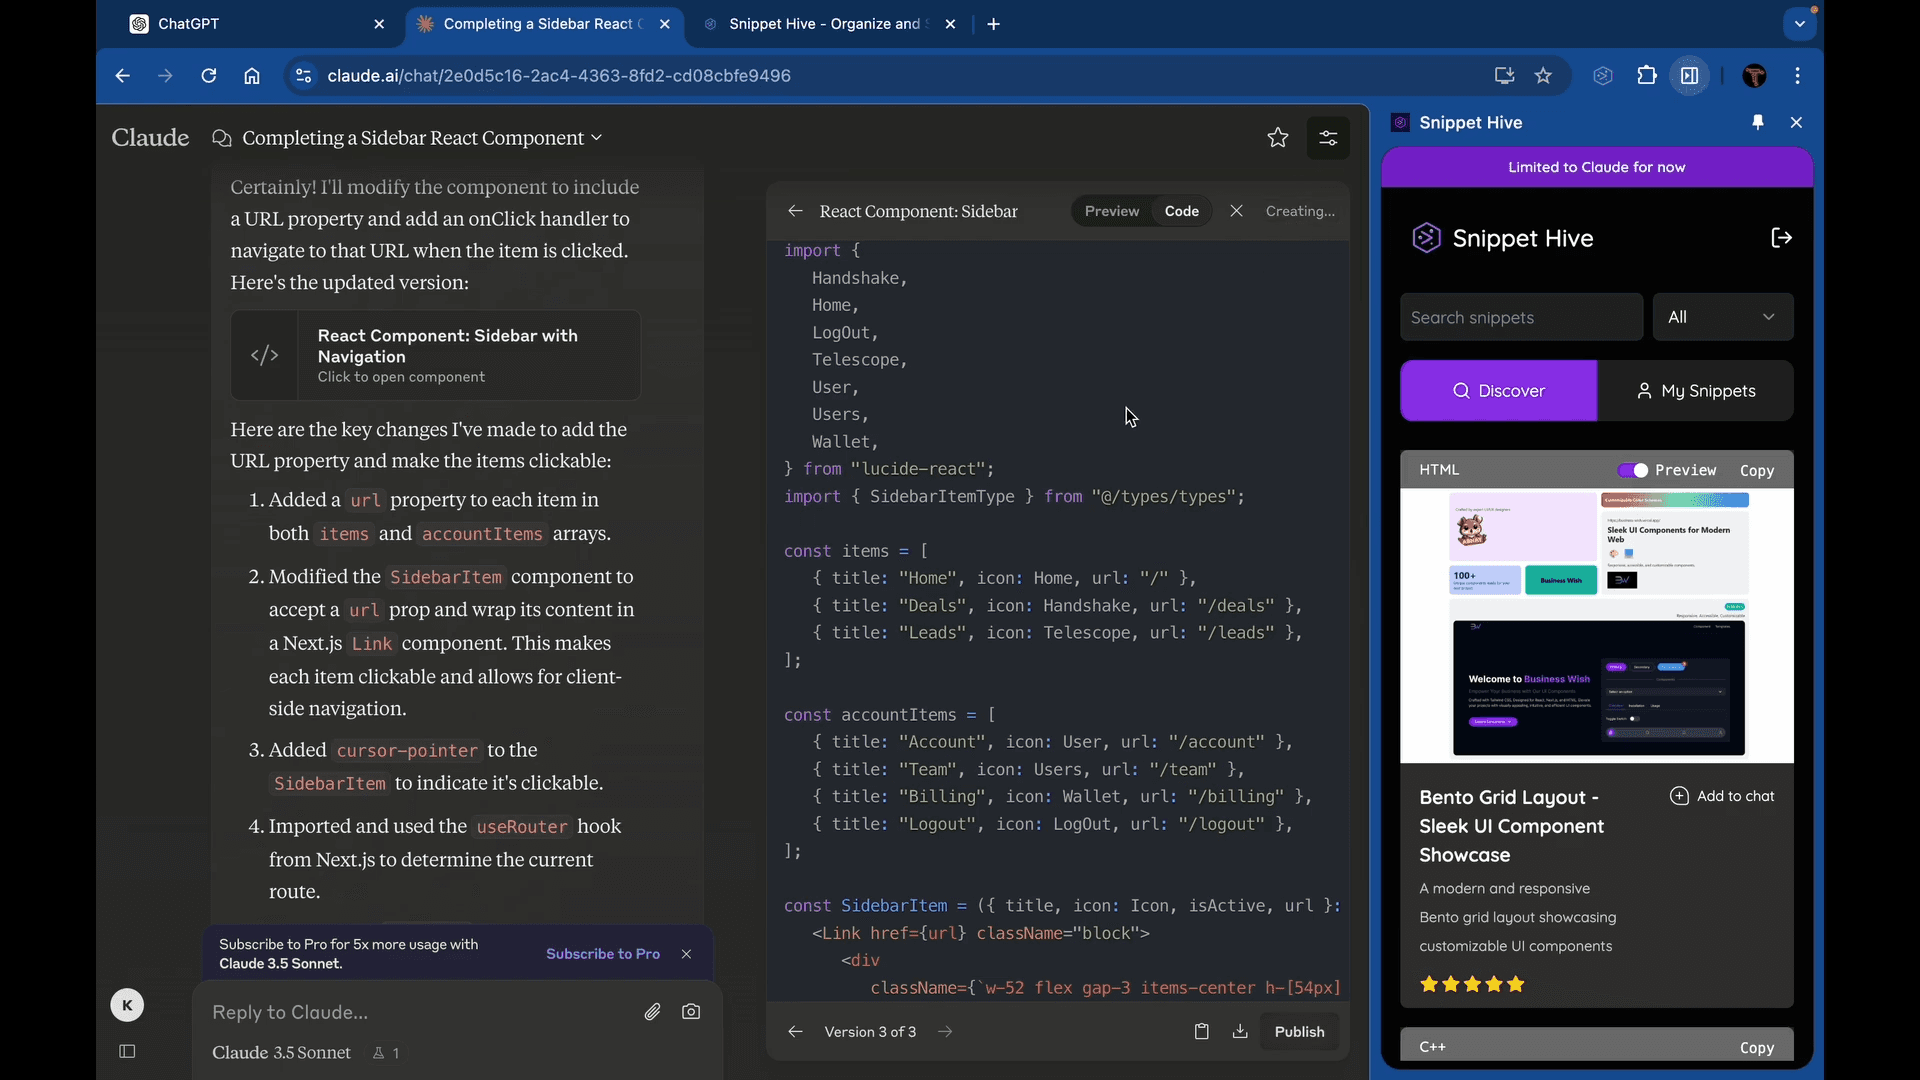Viewport: 1920px width, 1080px height.
Task: Unpin the Snippet Hive panel
Action: pyautogui.click(x=1757, y=122)
